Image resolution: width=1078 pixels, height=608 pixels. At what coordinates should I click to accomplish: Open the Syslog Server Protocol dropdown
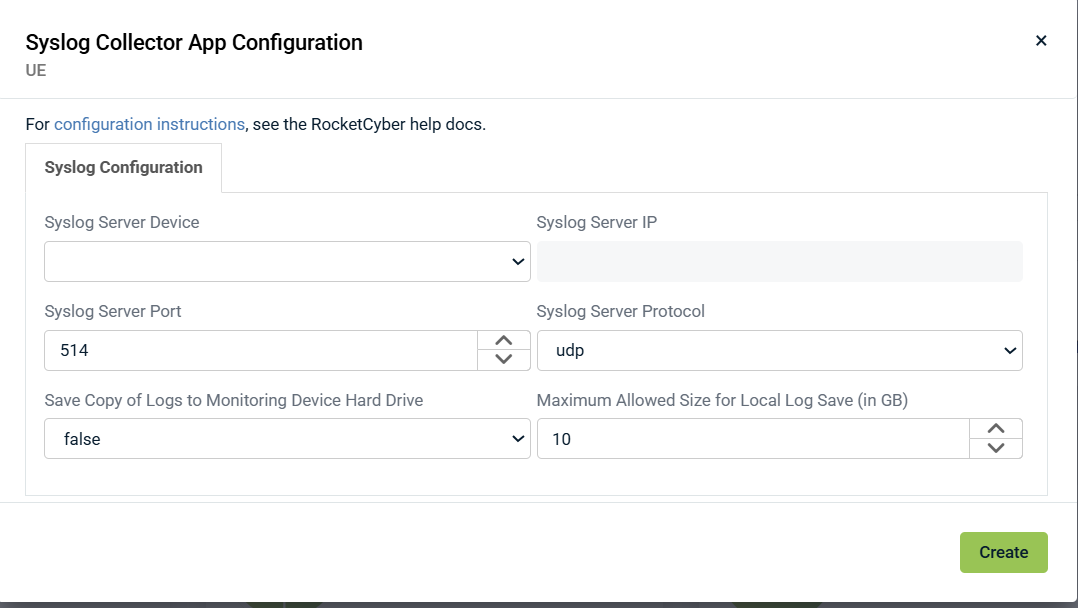[779, 351]
